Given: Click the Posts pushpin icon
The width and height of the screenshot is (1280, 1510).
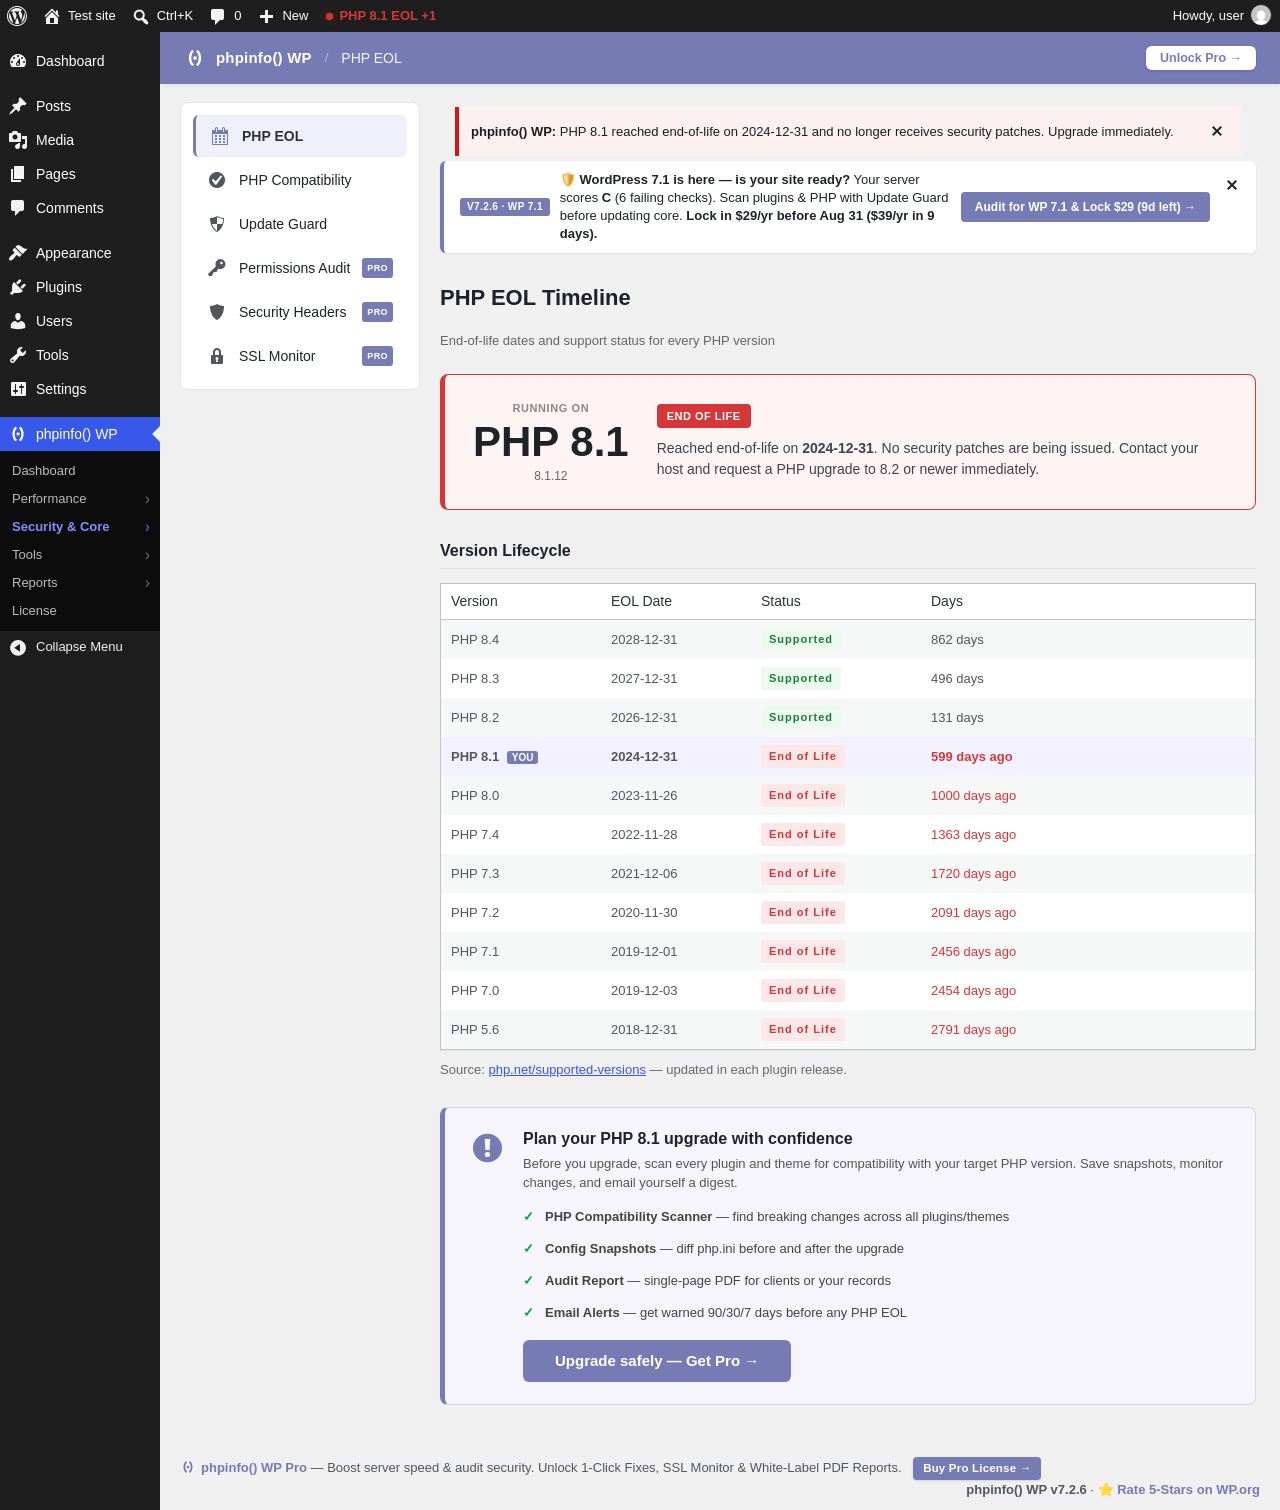Looking at the screenshot, I should click(x=18, y=106).
